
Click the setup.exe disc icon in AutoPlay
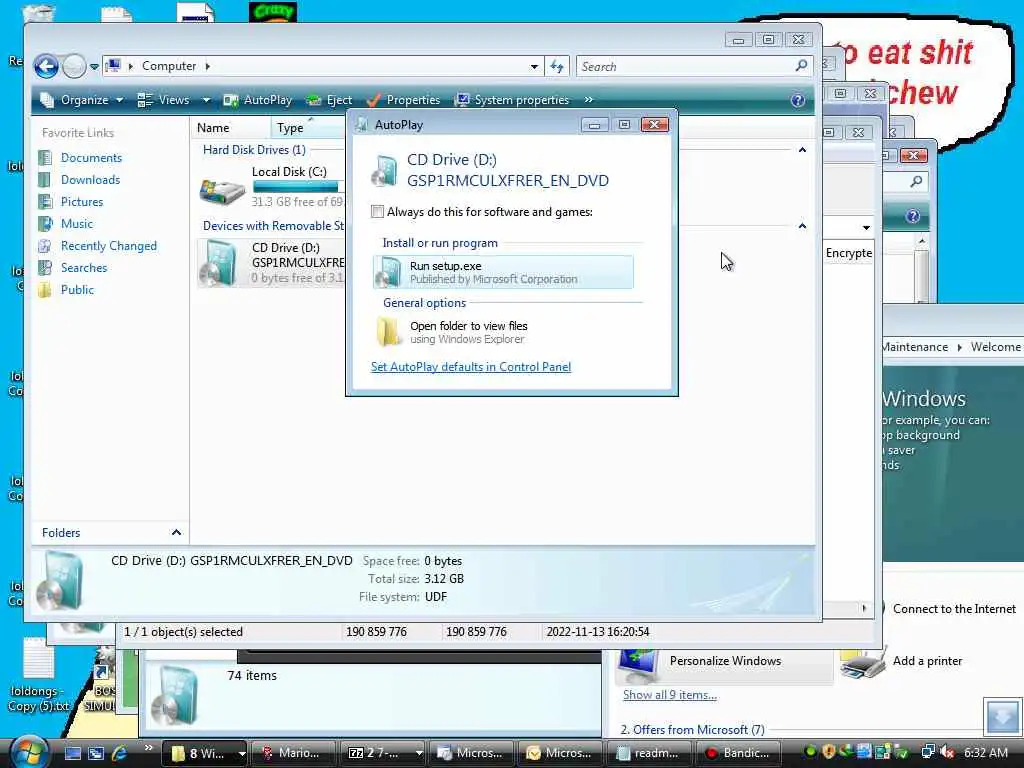389,272
